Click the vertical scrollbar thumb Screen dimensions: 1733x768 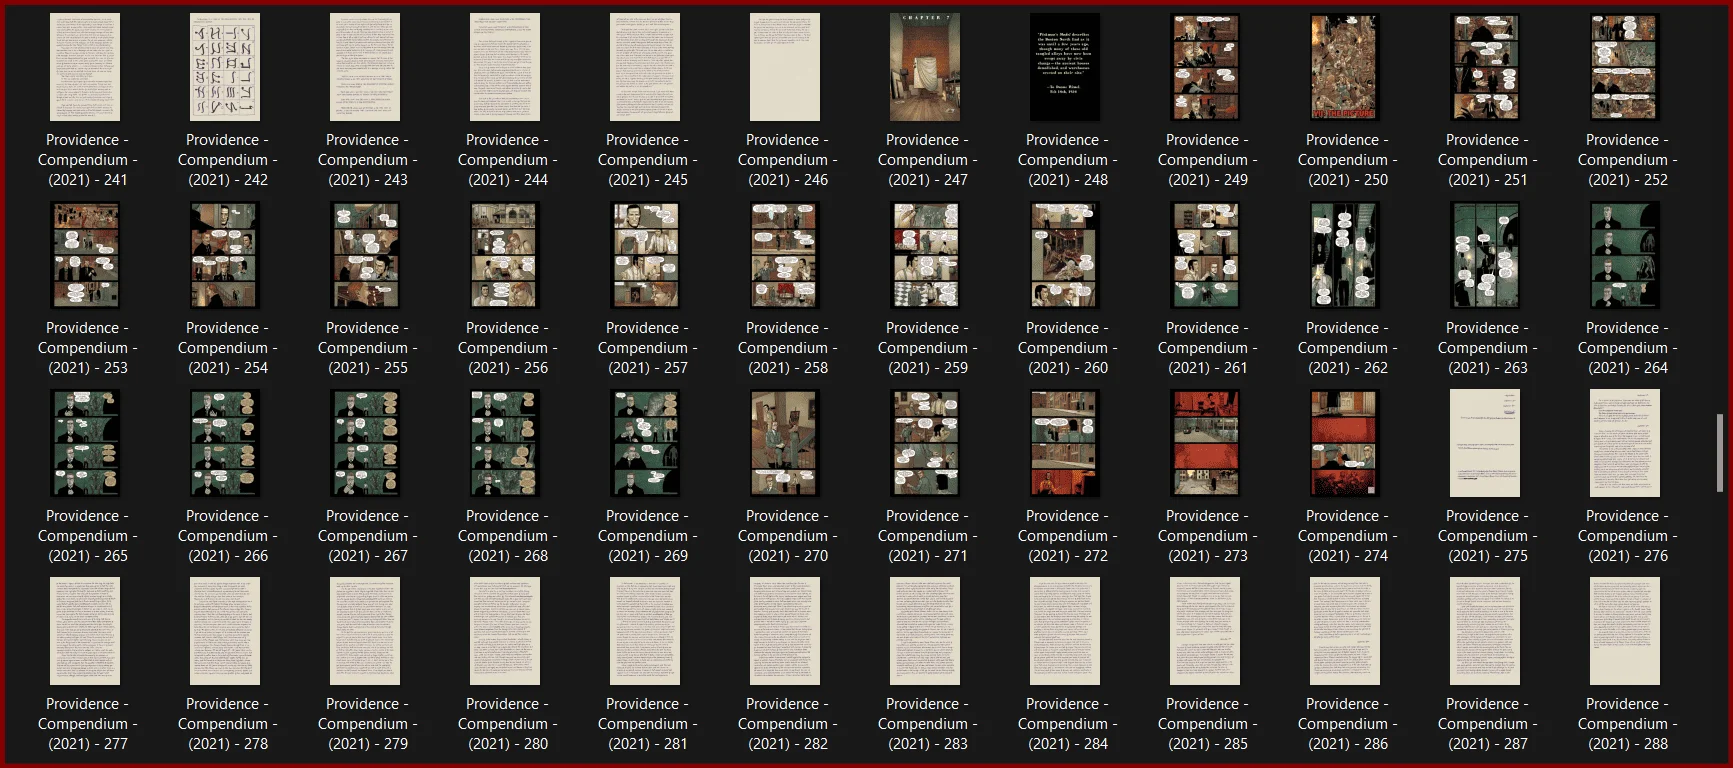(1720, 452)
